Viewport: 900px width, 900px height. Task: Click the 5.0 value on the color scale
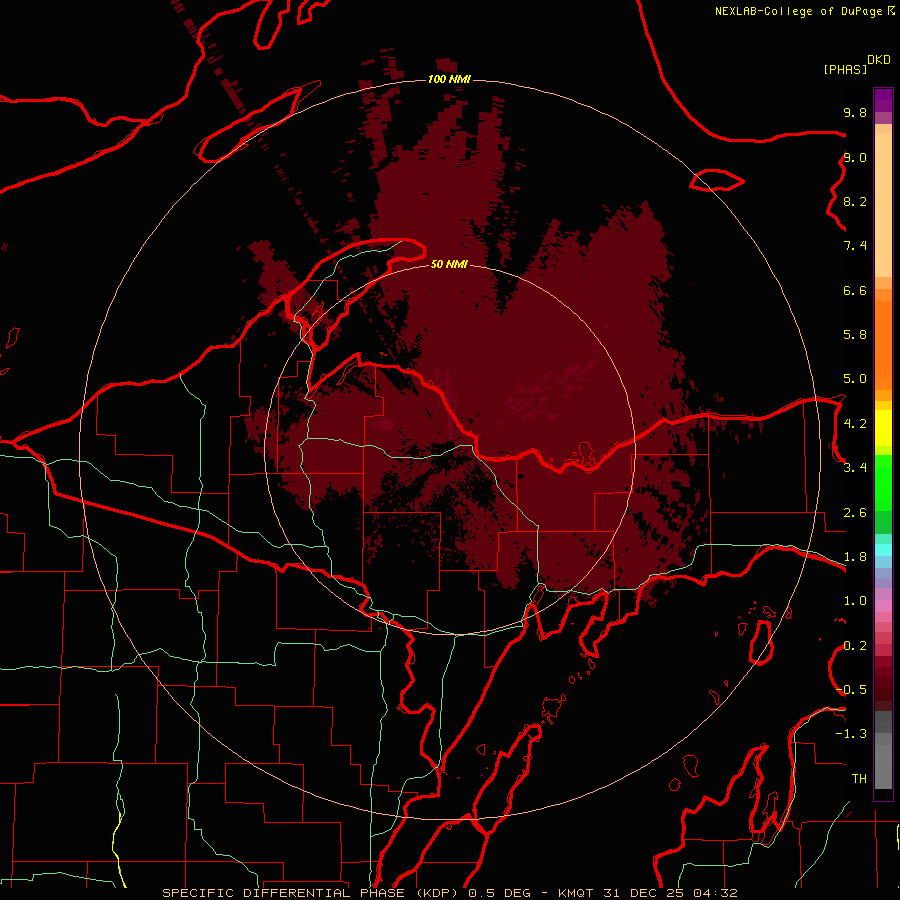855,379
